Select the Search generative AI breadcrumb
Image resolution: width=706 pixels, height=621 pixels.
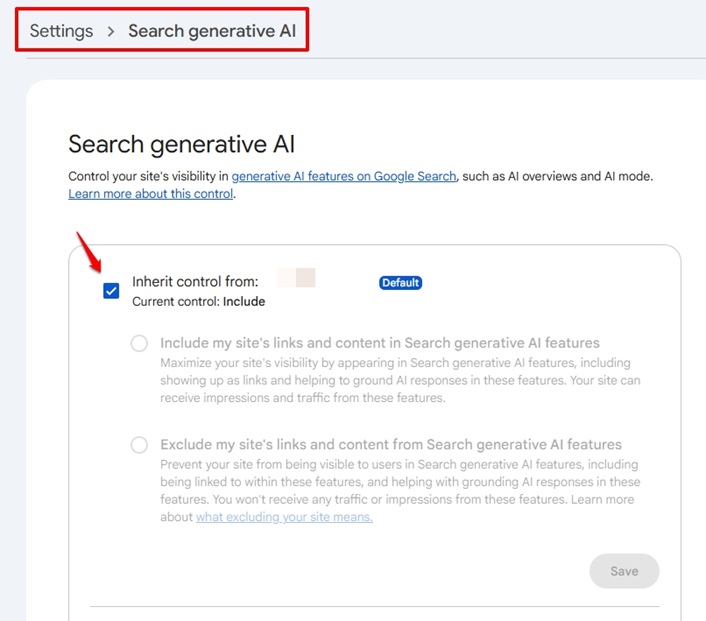(212, 31)
